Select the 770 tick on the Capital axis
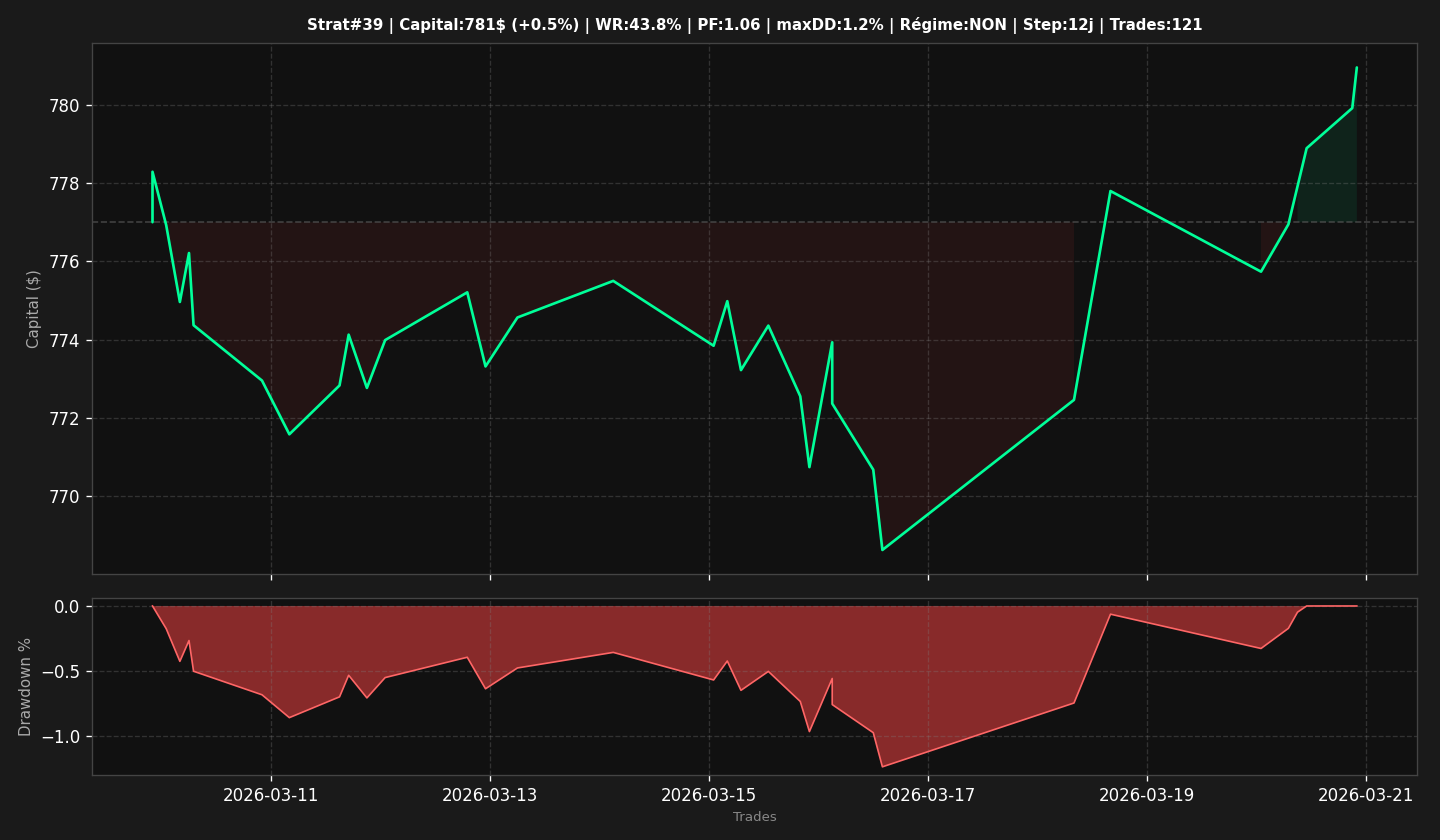This screenshot has width=1440, height=840. click(x=66, y=497)
